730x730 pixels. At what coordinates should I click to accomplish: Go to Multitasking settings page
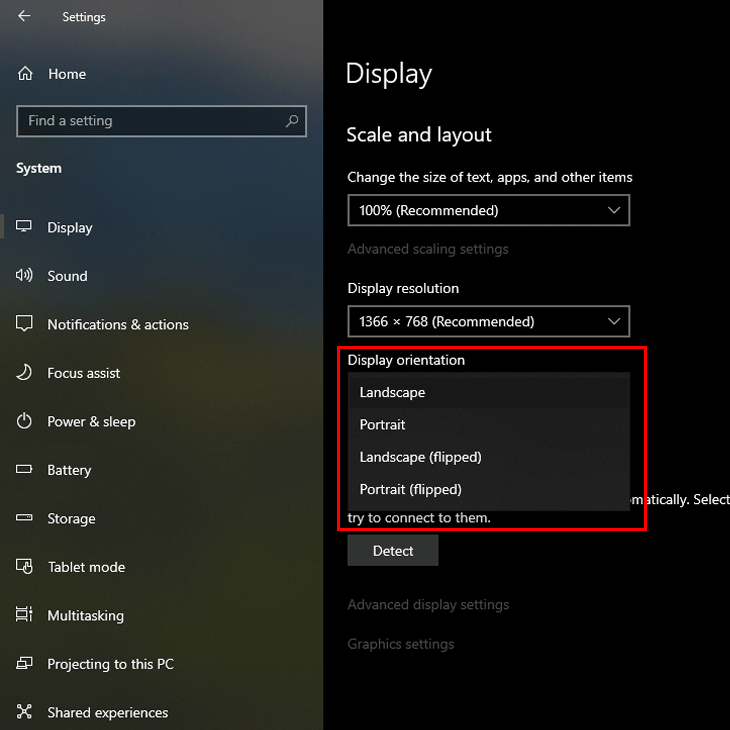point(85,616)
